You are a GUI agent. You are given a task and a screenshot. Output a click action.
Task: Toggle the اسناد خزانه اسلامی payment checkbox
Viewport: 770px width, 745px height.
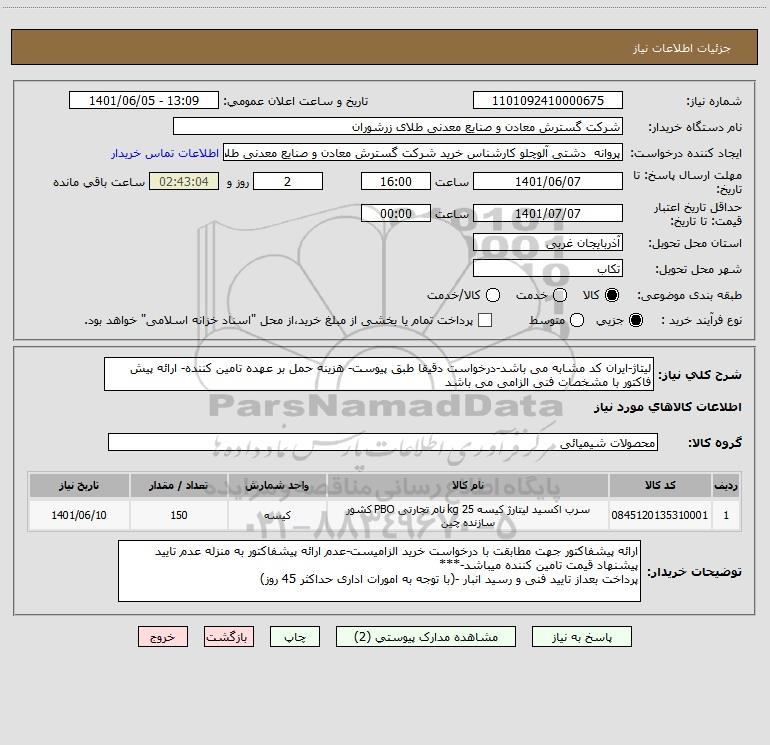pos(485,320)
